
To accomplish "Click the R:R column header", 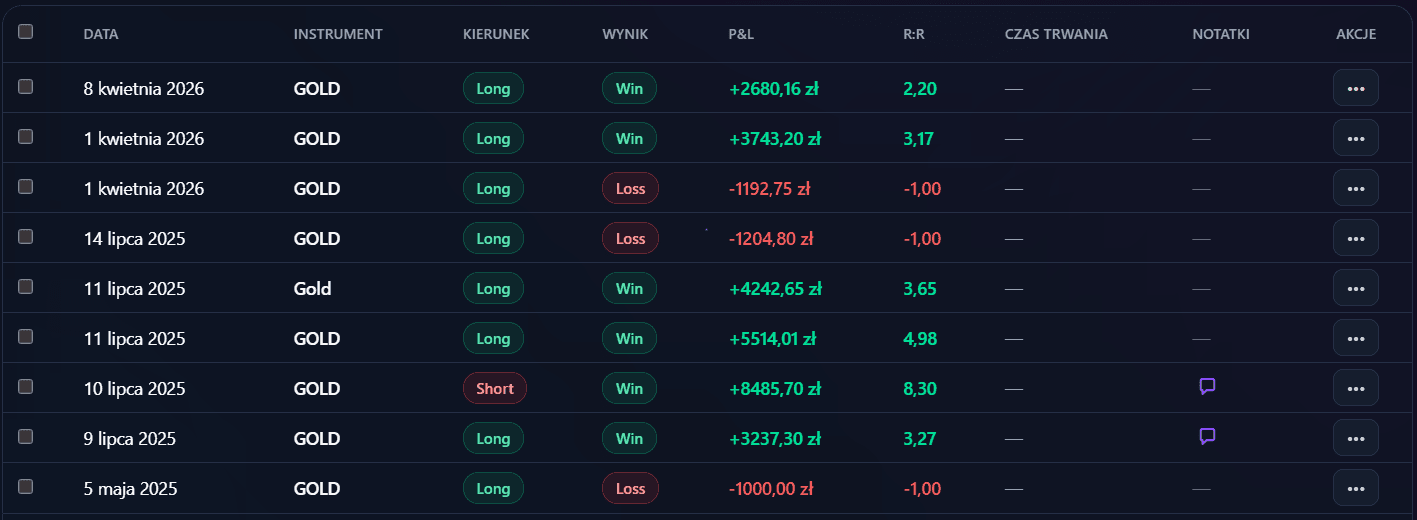I will pyautogui.click(x=914, y=34).
